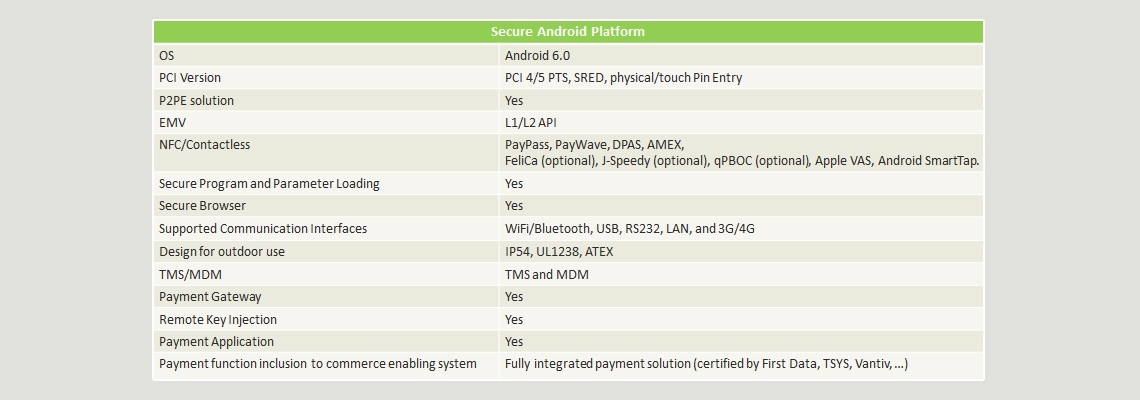Select the PCI Version label
The height and width of the screenshot is (400, 1140).
[190, 78]
